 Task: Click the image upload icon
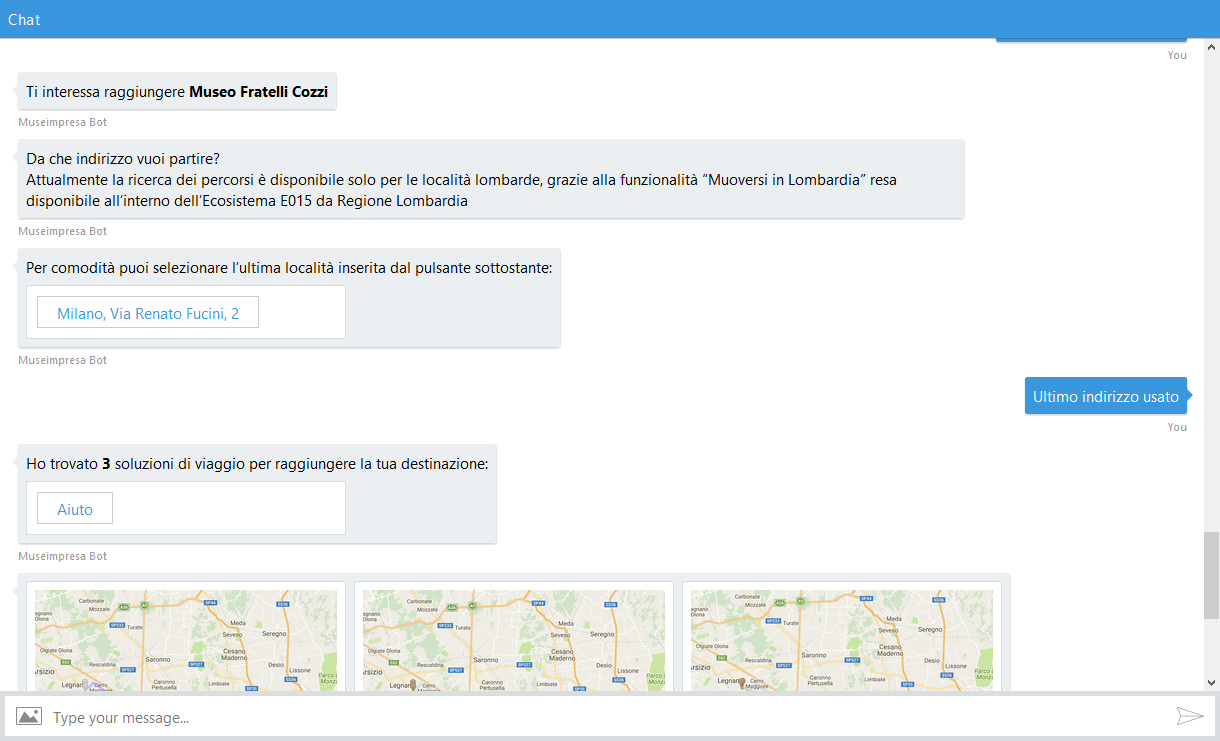29,716
